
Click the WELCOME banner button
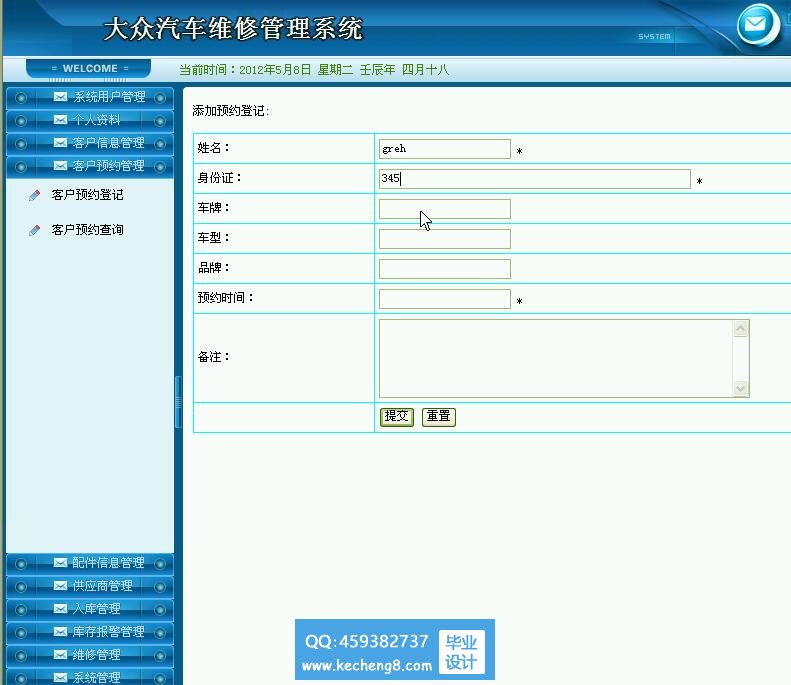(89, 69)
